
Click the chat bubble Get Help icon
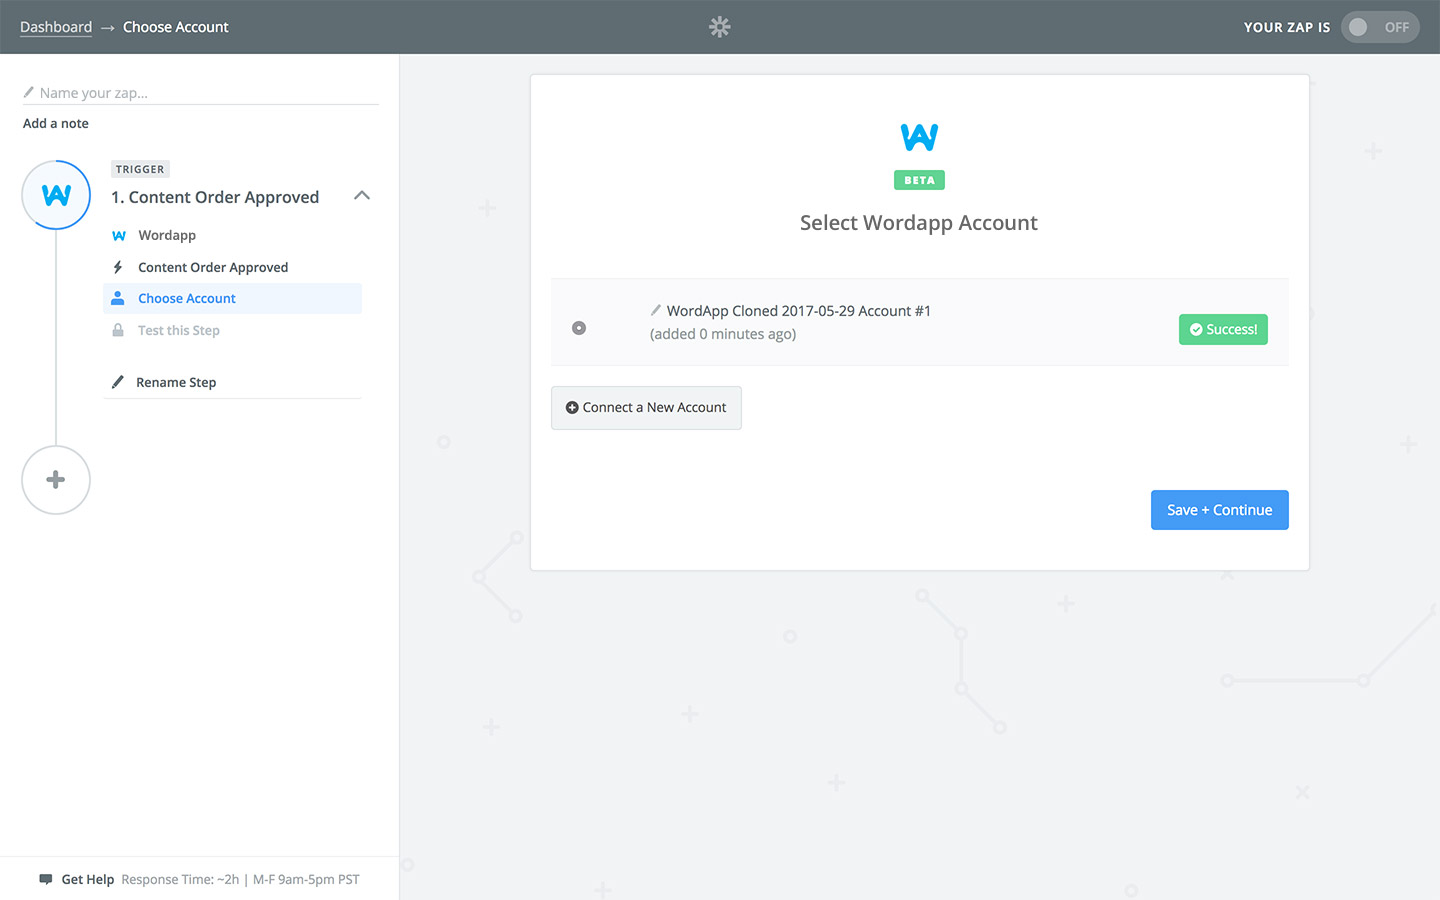pyautogui.click(x=46, y=880)
